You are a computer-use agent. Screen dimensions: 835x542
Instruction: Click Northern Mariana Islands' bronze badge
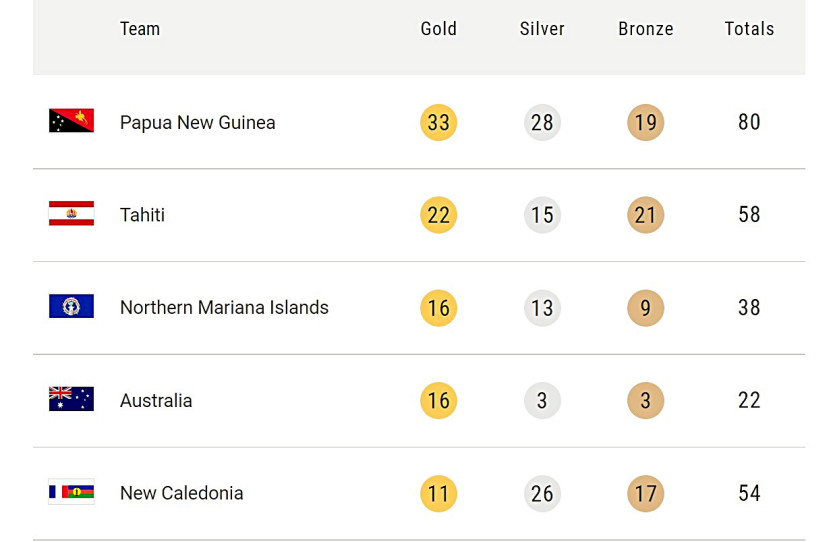pyautogui.click(x=646, y=308)
